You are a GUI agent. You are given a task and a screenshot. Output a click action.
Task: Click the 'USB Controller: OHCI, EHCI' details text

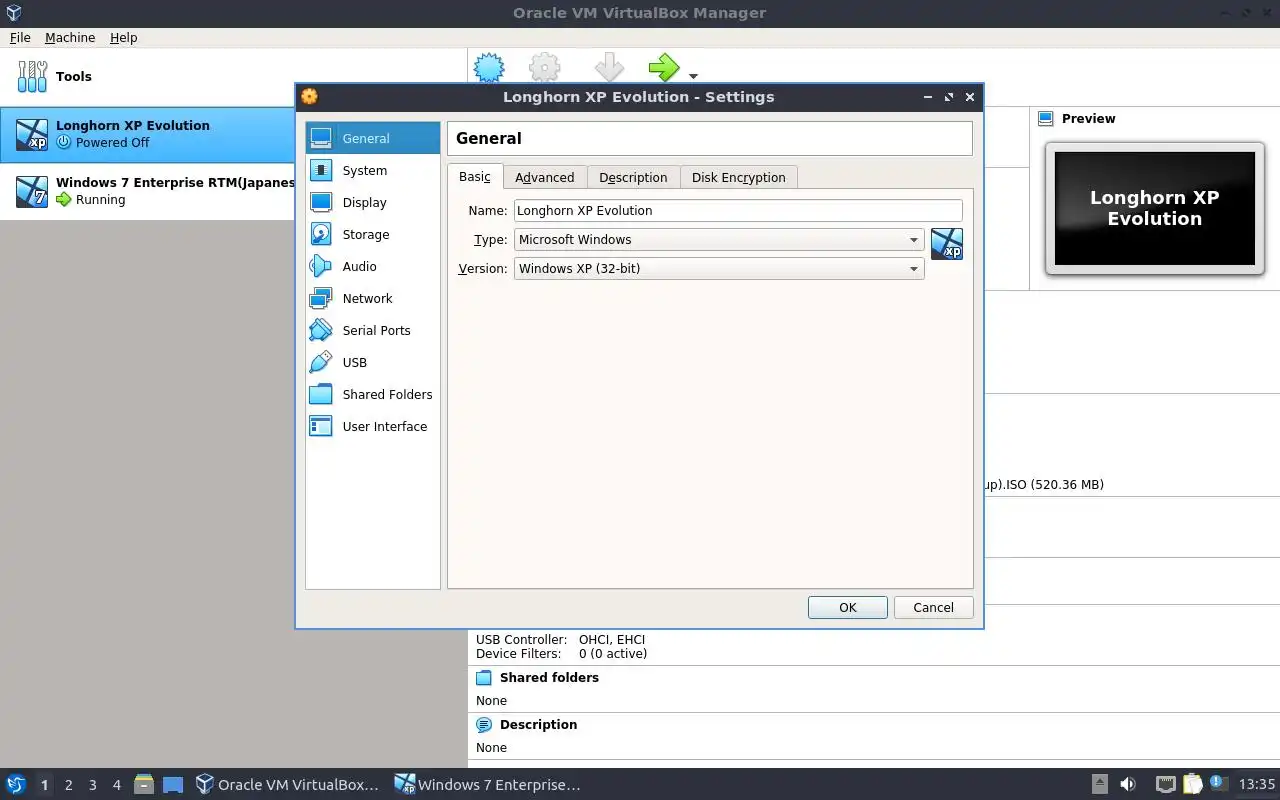click(x=560, y=639)
